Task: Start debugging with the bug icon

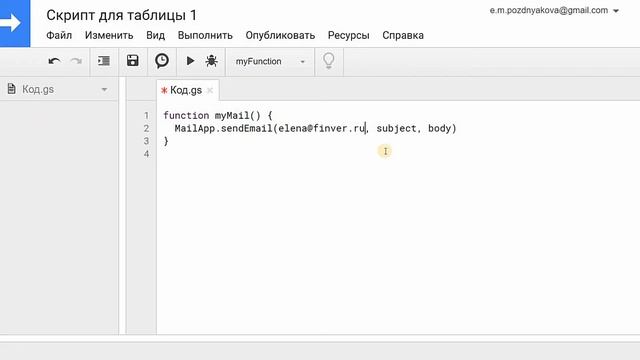Action: tap(211, 61)
